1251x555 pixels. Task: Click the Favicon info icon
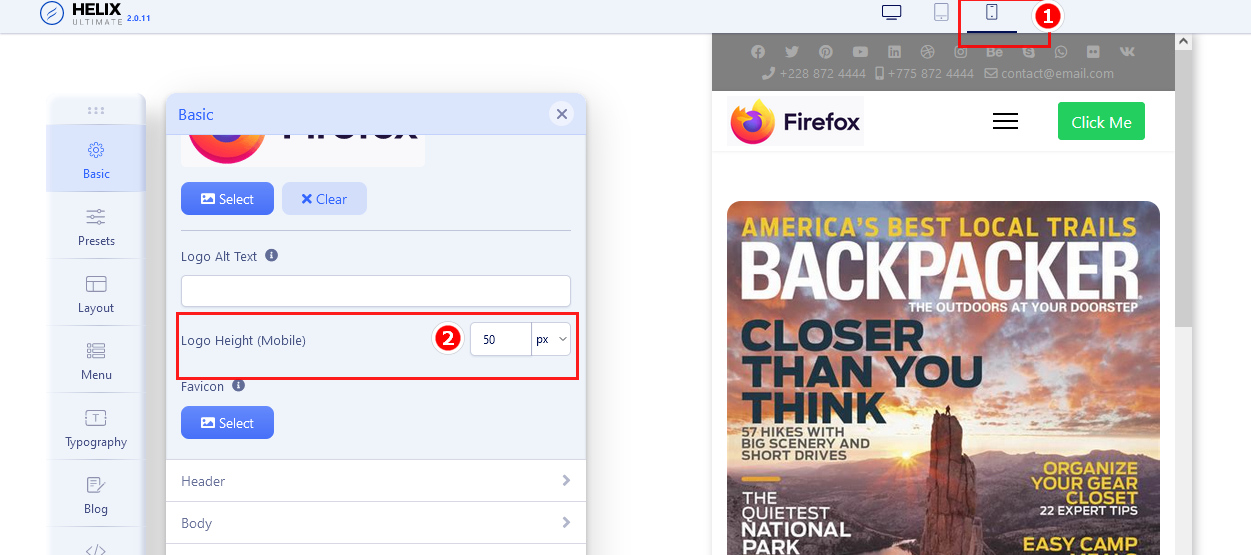coord(238,385)
